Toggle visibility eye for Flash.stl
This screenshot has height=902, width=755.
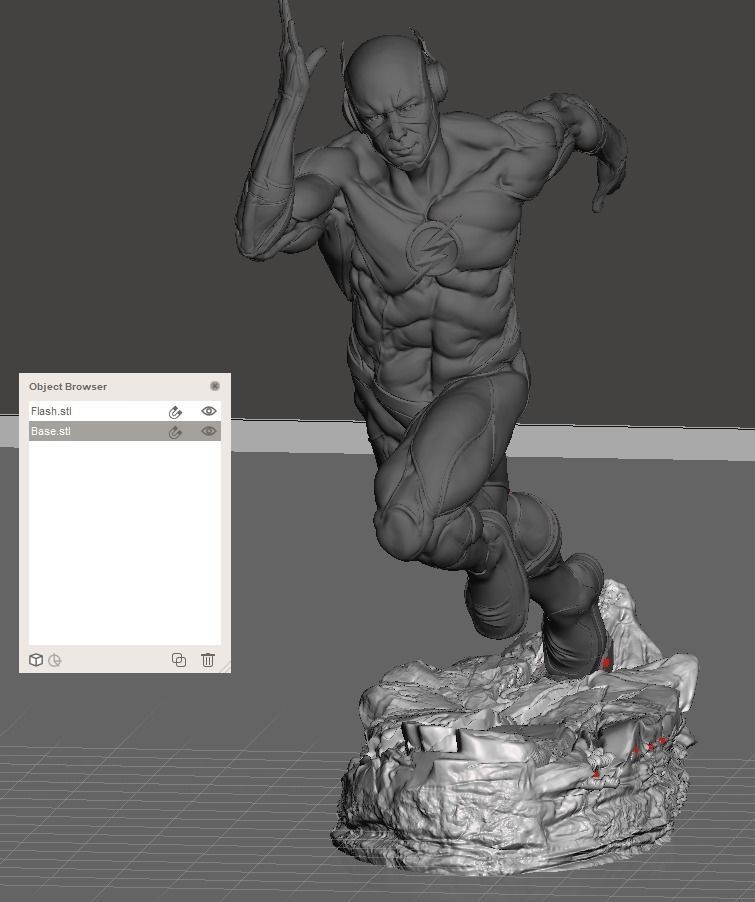(208, 411)
